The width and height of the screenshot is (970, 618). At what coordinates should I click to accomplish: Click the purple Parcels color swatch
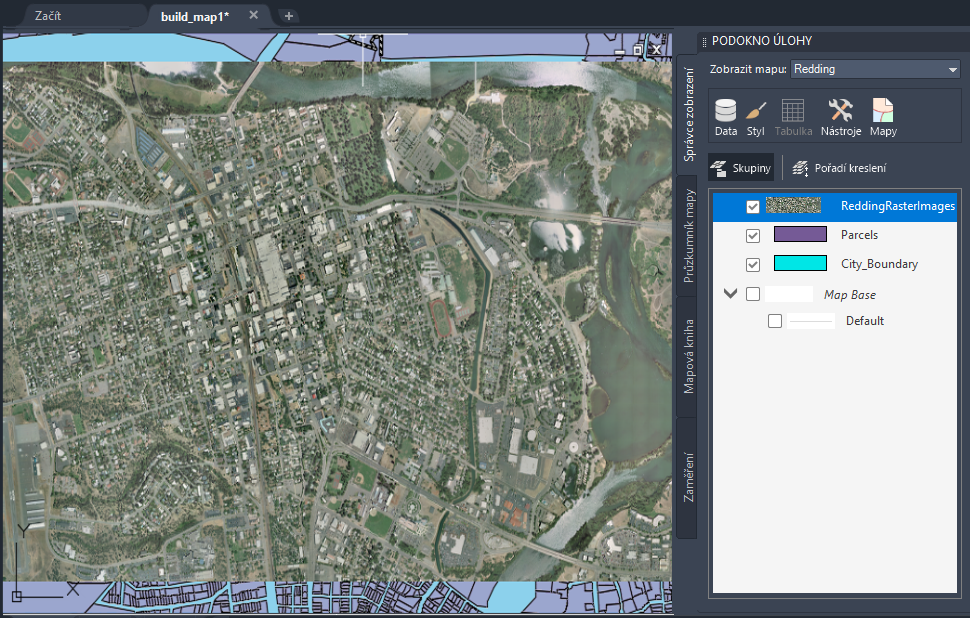click(800, 234)
